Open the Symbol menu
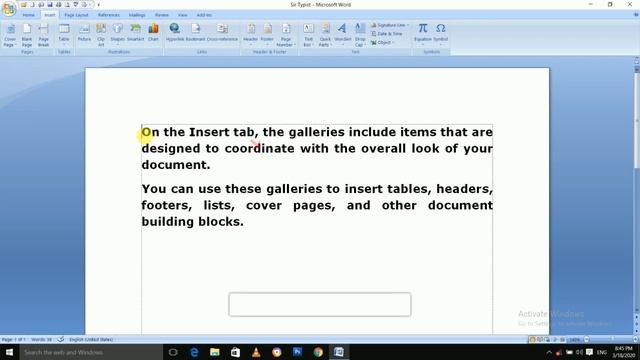Image resolution: width=640 pixels, height=360 pixels. click(x=440, y=34)
